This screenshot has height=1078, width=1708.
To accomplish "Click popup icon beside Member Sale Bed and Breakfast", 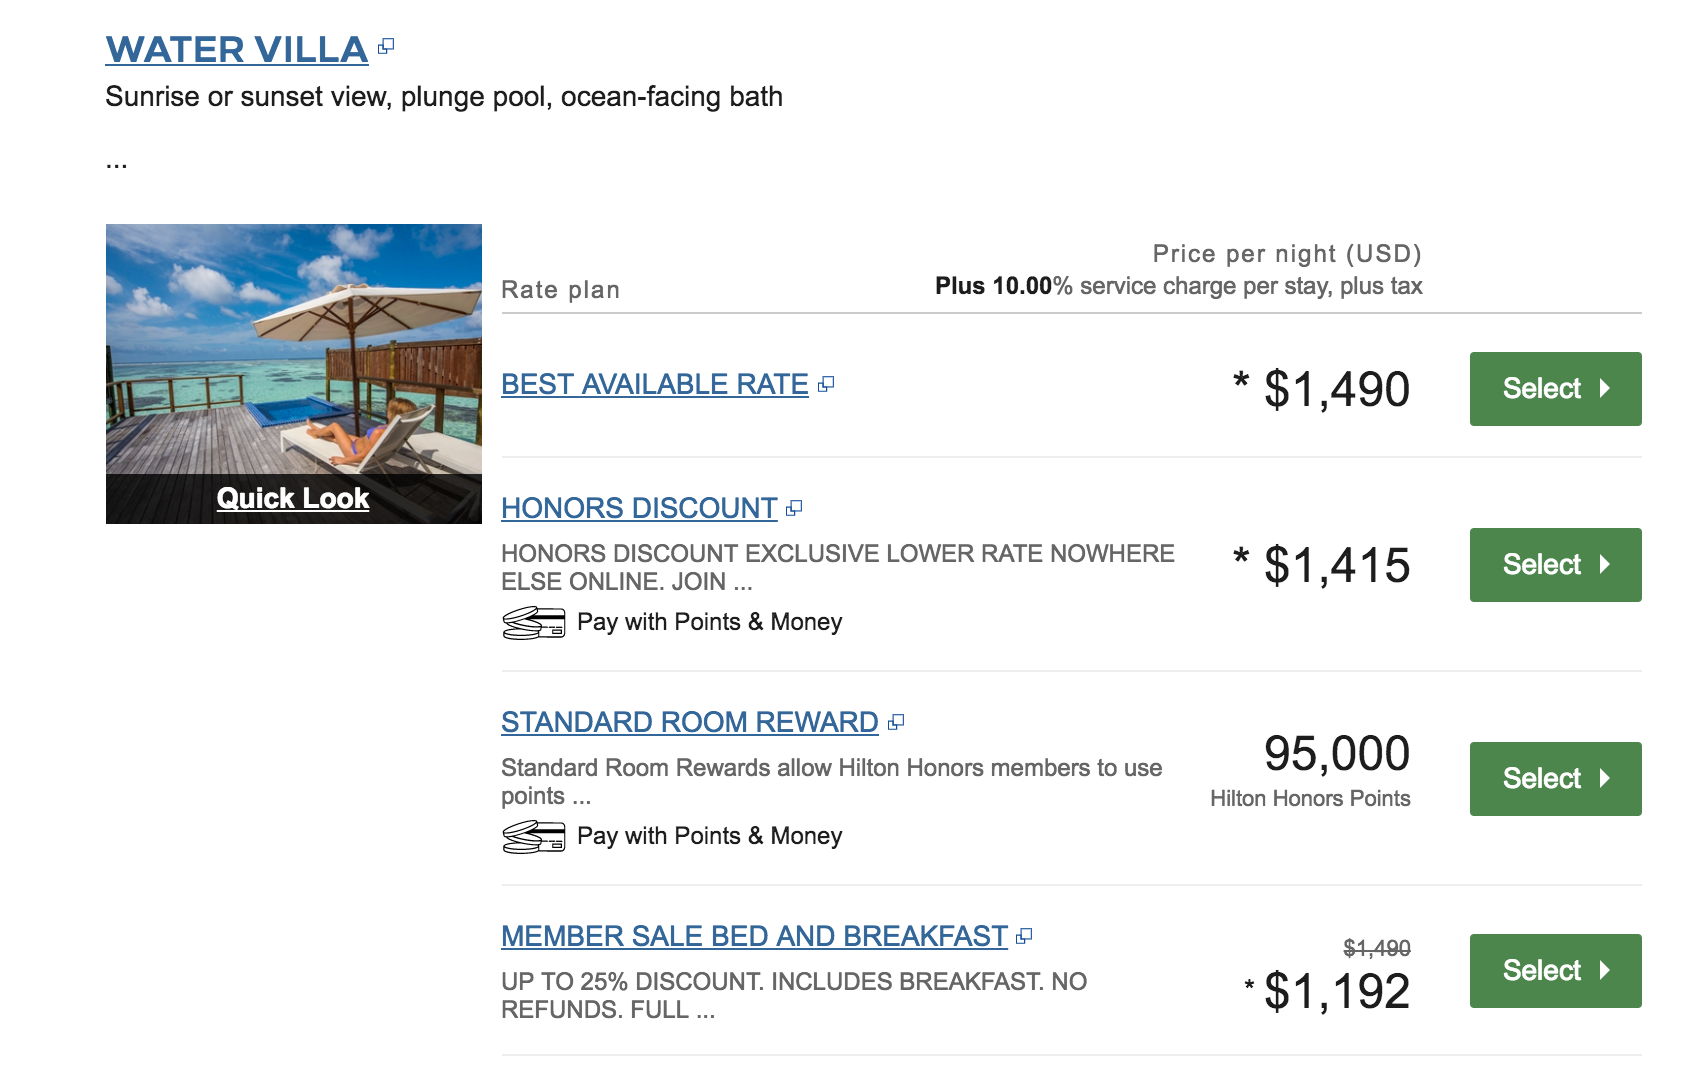I will point(1024,937).
